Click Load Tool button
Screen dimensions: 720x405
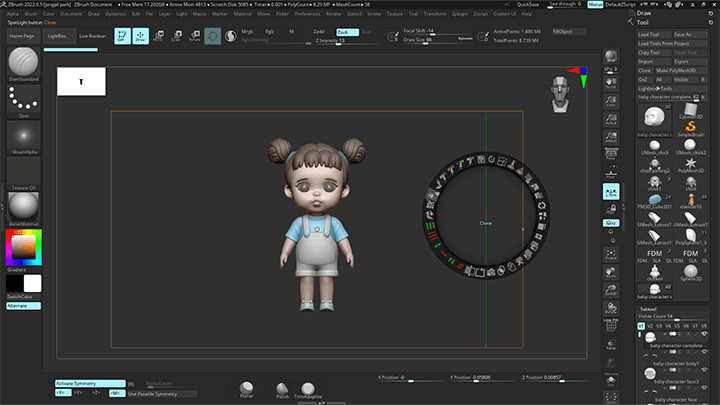[654, 34]
